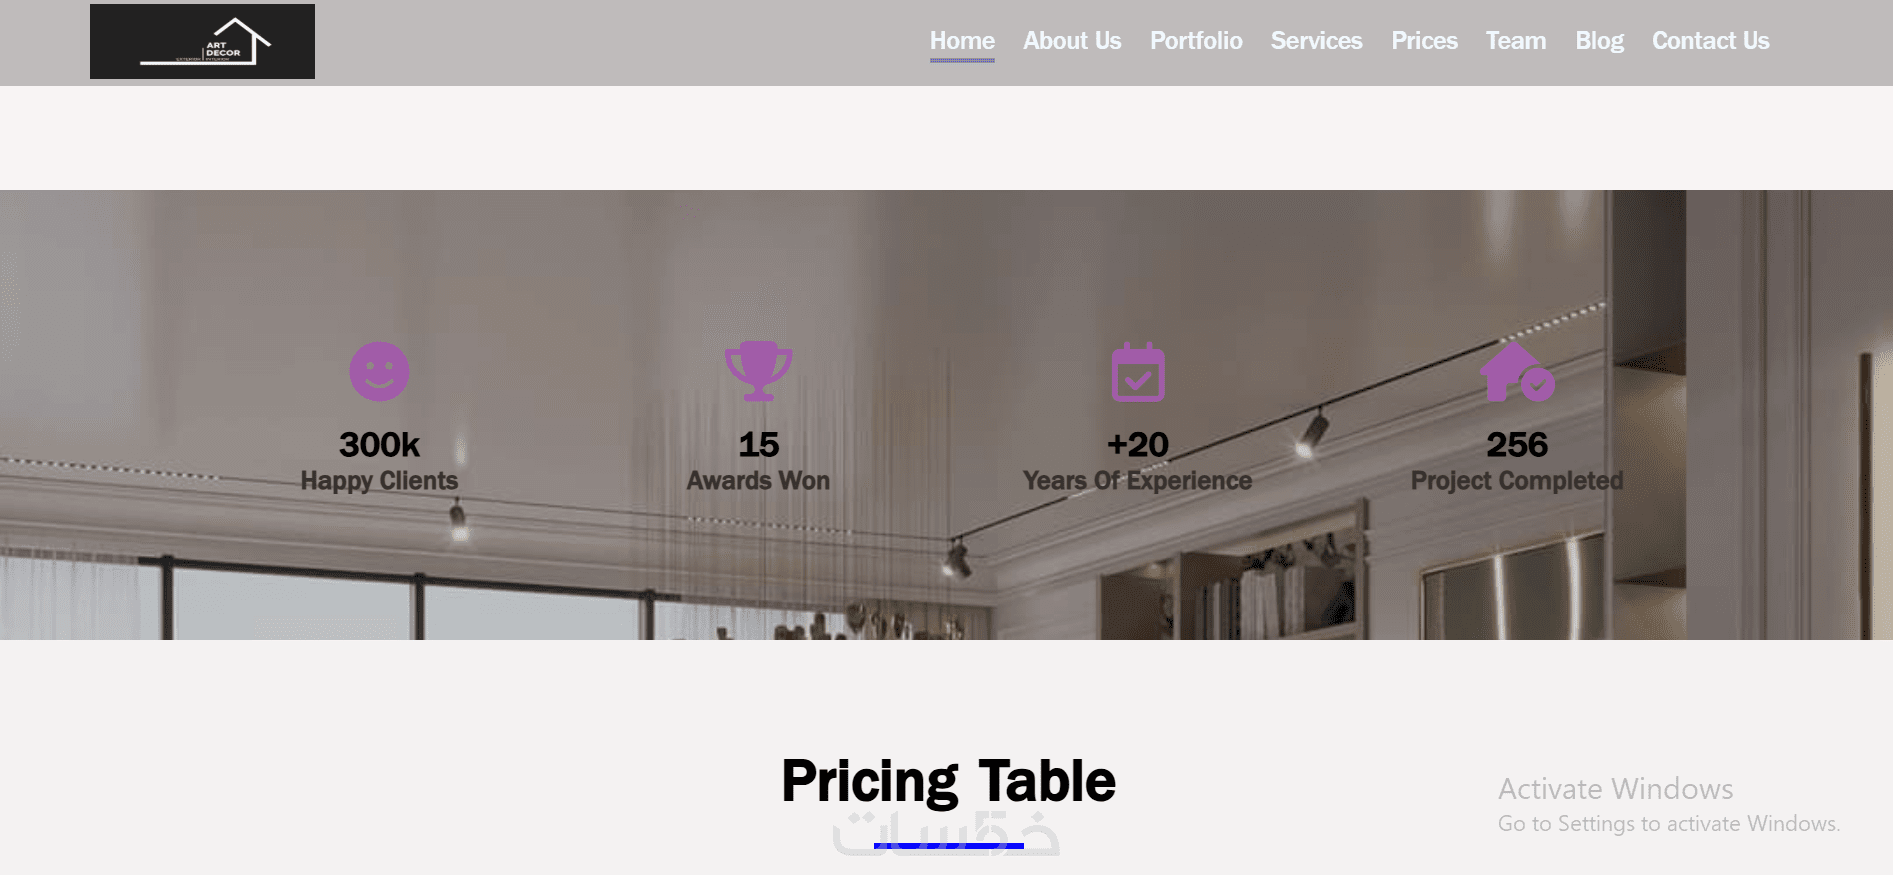The width and height of the screenshot is (1893, 875).
Task: Select Prices in the navigation bar
Action: tap(1424, 41)
